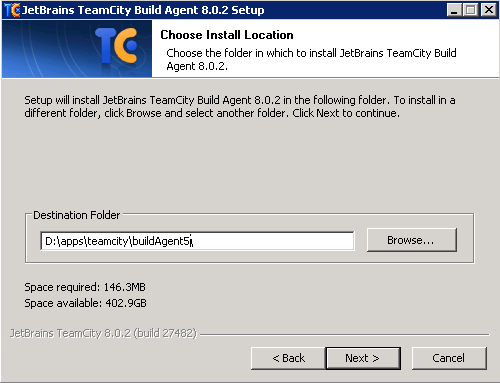
Task: Click 'Space required: 146.3MB' text
Action: (x=85, y=287)
